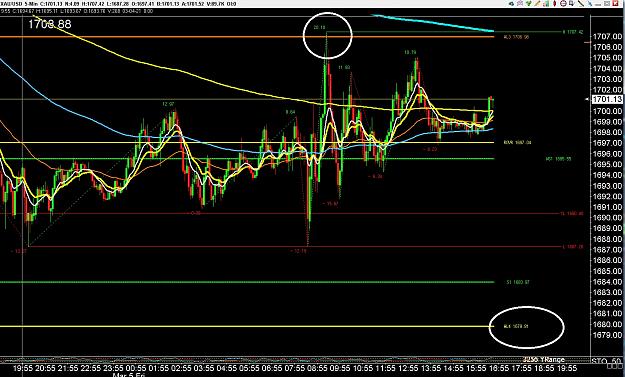
Task: Click the dark link icon in chart toolbar
Action: pos(511,4)
